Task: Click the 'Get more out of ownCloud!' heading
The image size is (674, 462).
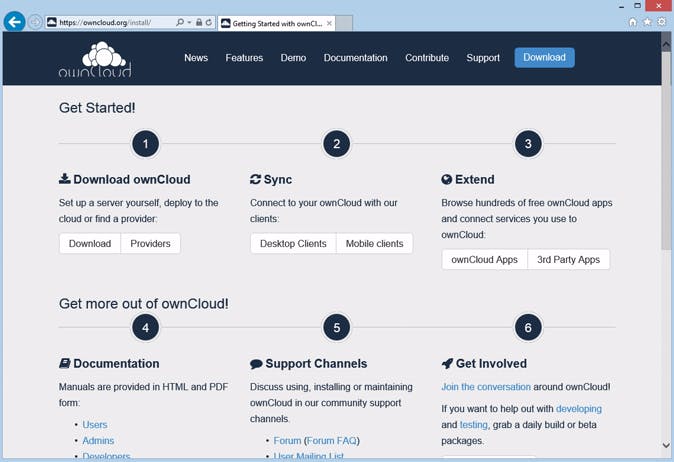Action: tap(144, 304)
